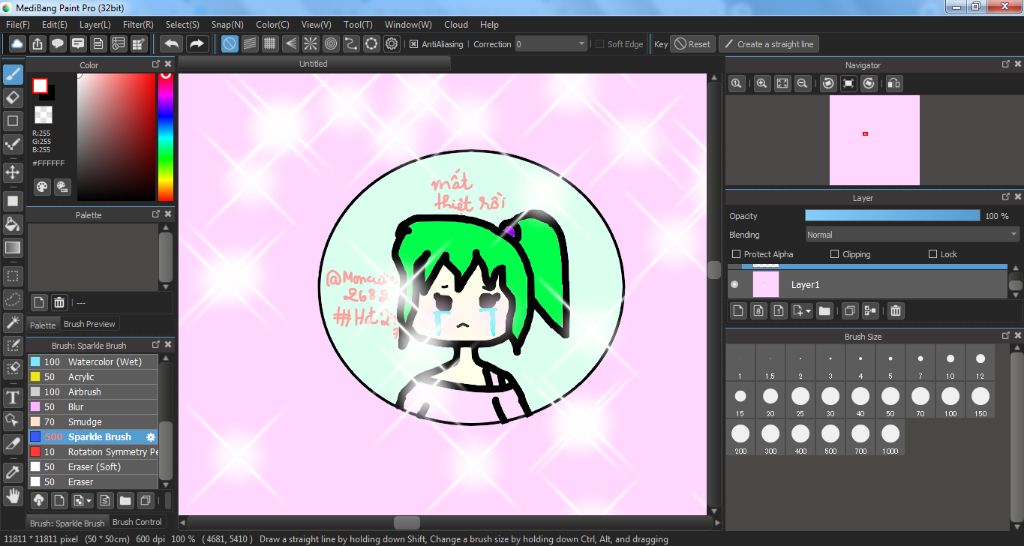Enable the crisscross grid snap

[x=270, y=44]
